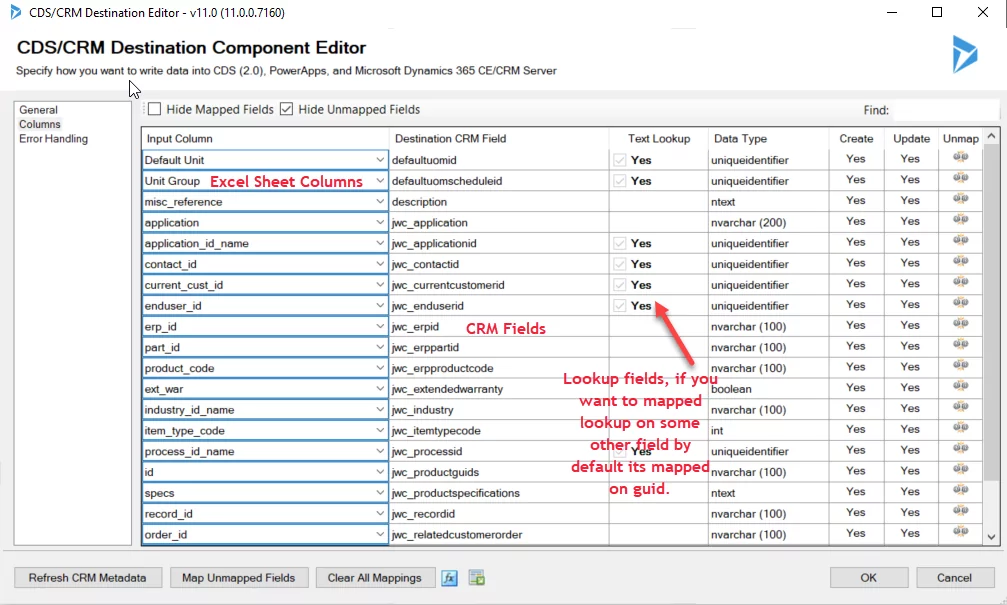The height and width of the screenshot is (605, 1007).
Task: Select the Columns page
Action: coord(40,124)
